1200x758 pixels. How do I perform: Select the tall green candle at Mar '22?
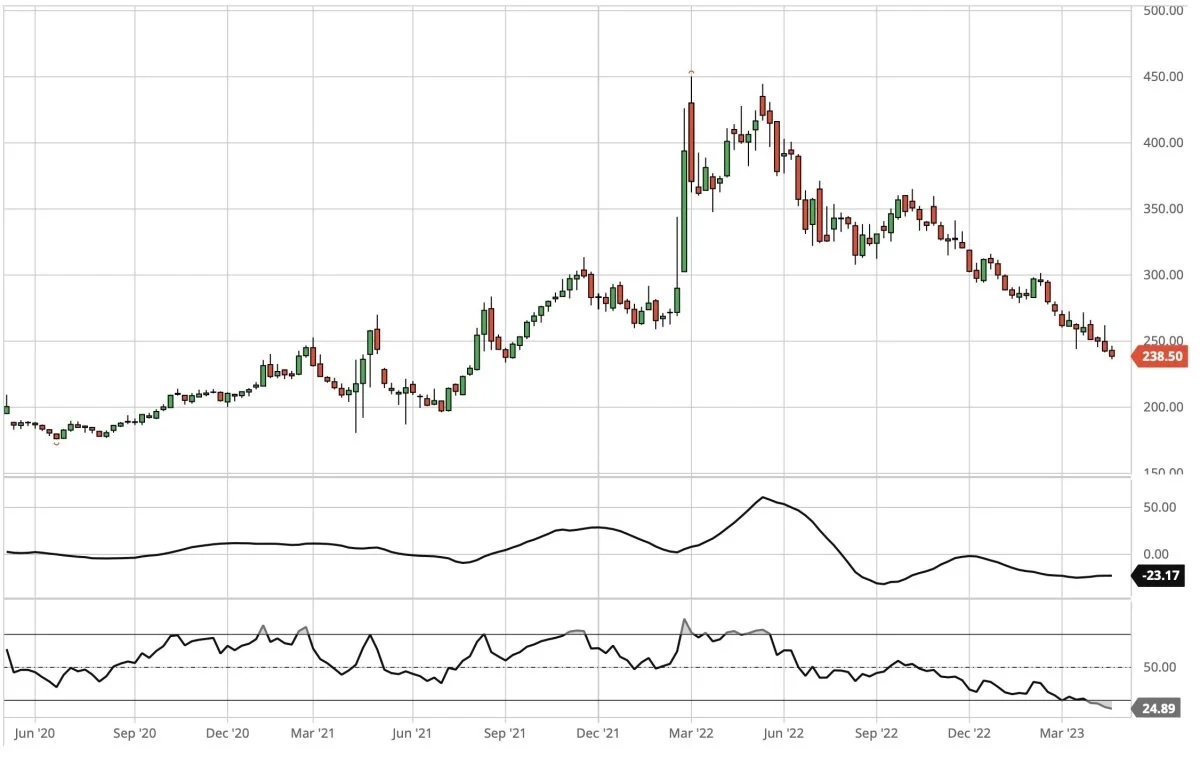[x=684, y=211]
